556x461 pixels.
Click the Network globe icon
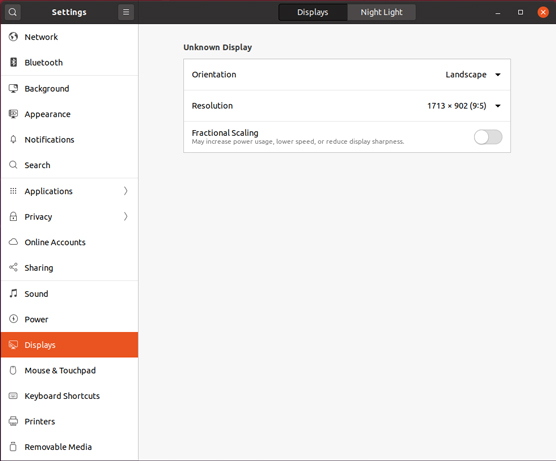coord(13,37)
